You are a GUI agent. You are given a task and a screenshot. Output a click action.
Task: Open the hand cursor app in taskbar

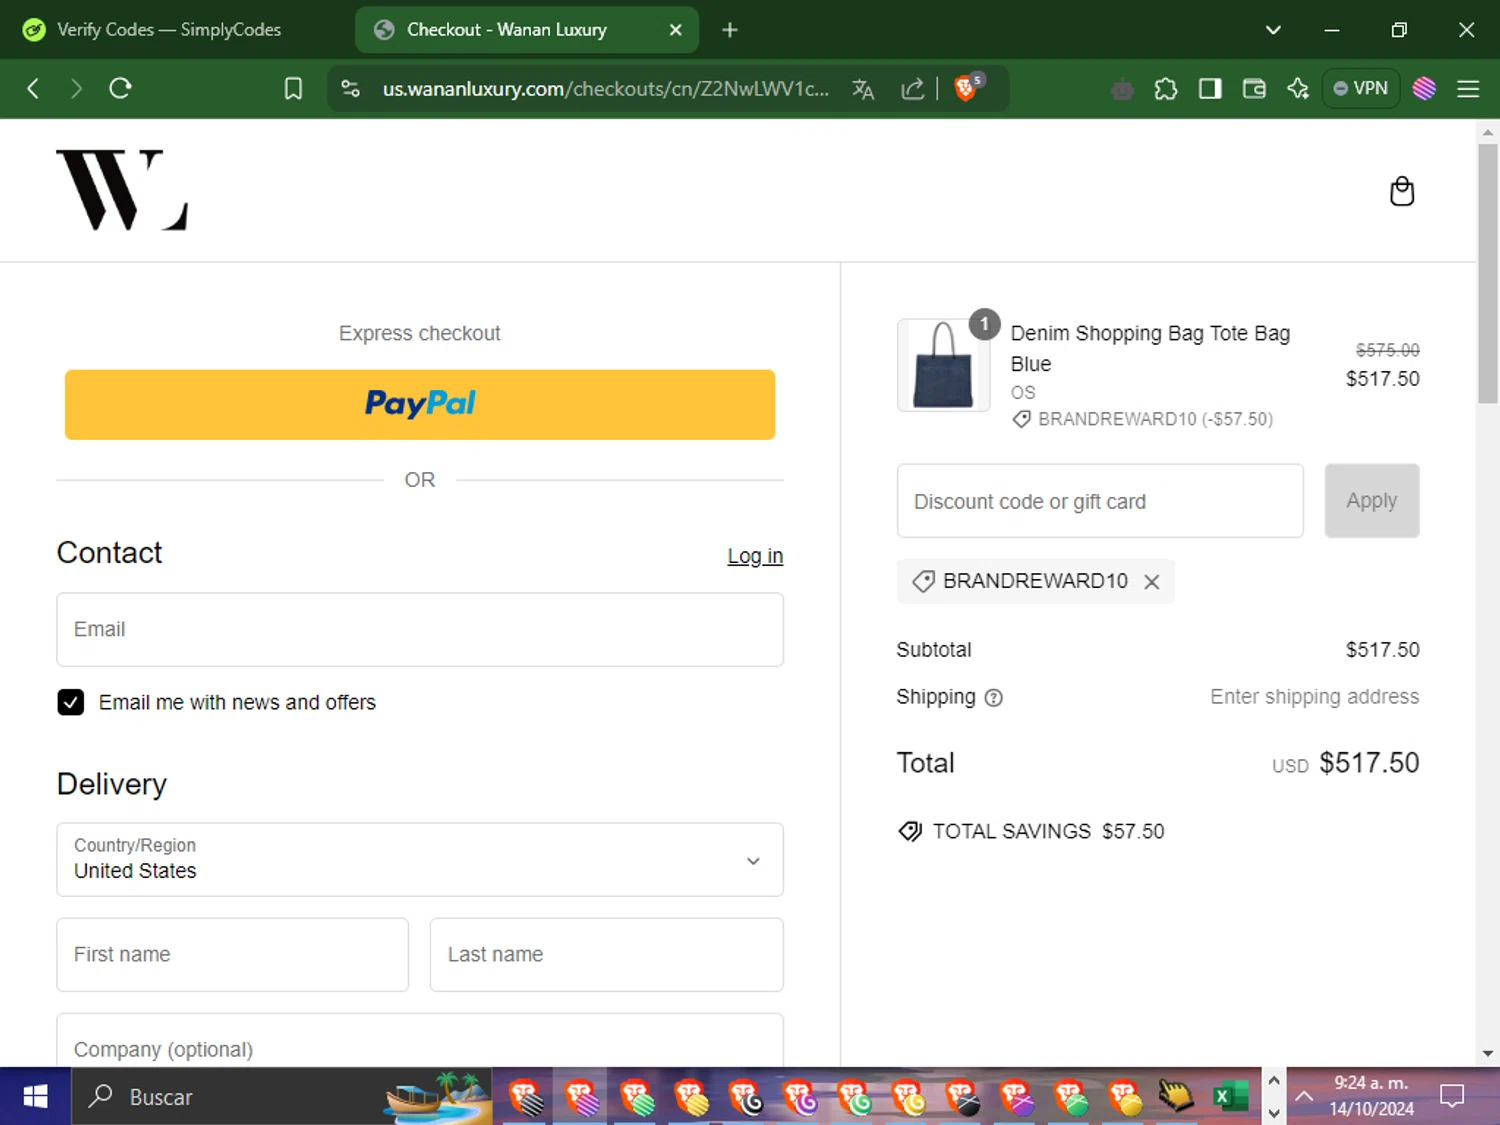pos(1175,1097)
